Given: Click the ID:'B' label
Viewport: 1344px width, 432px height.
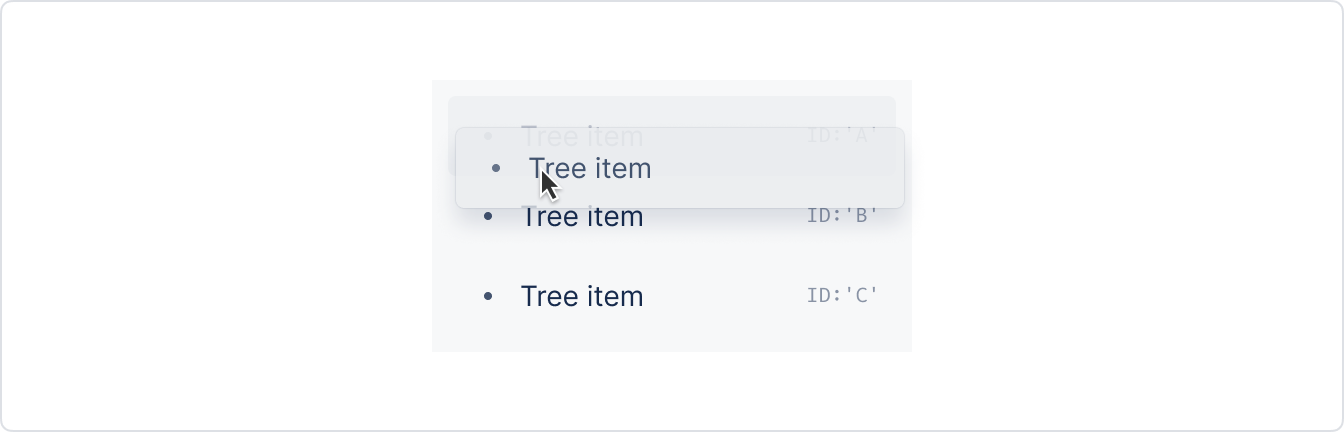Looking at the screenshot, I should pos(842,215).
